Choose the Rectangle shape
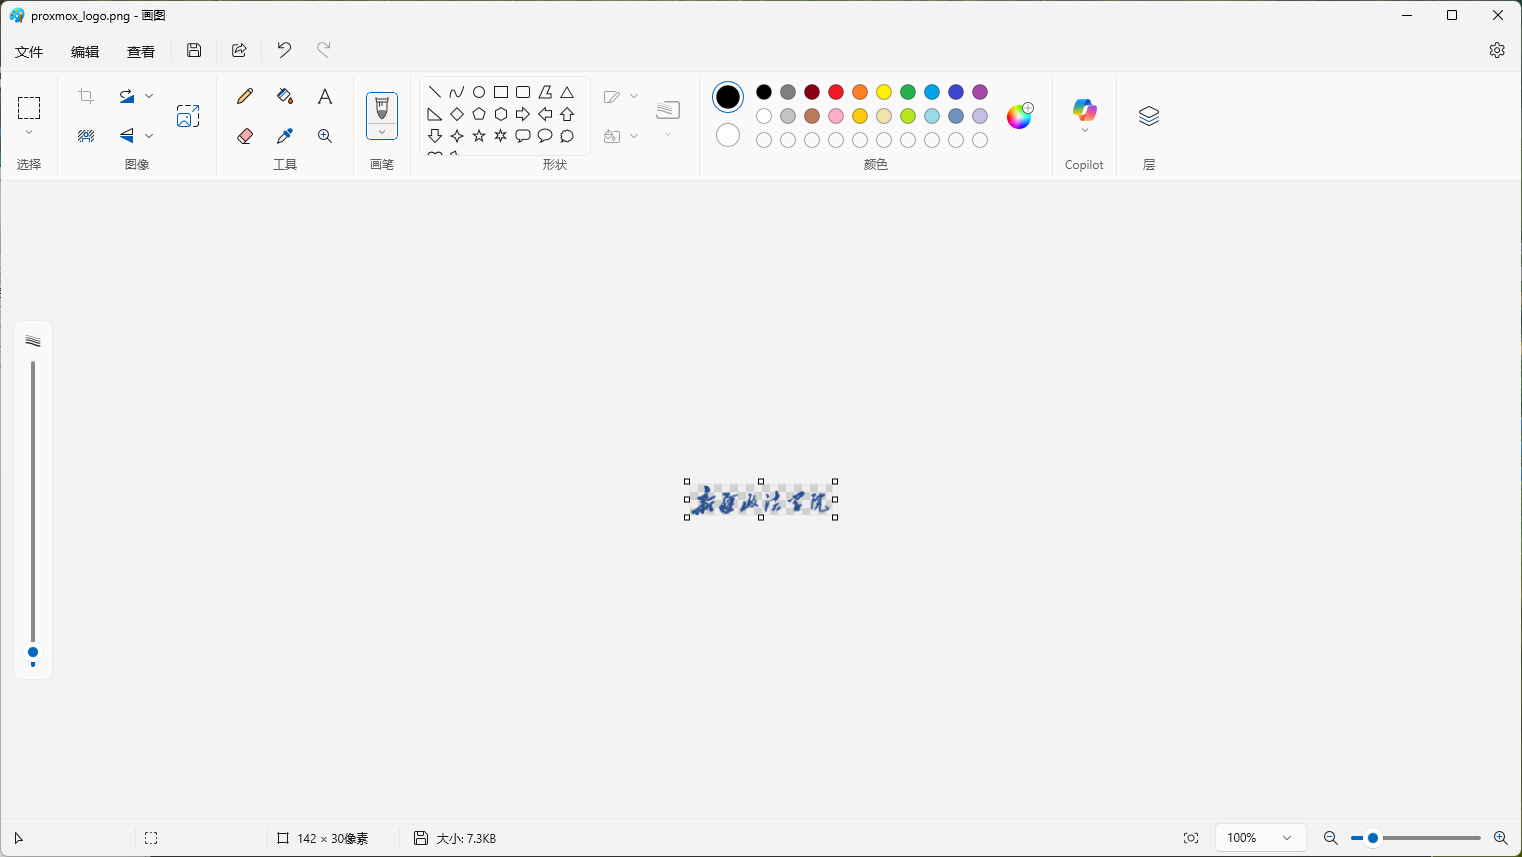The height and width of the screenshot is (857, 1522). pyautogui.click(x=501, y=92)
